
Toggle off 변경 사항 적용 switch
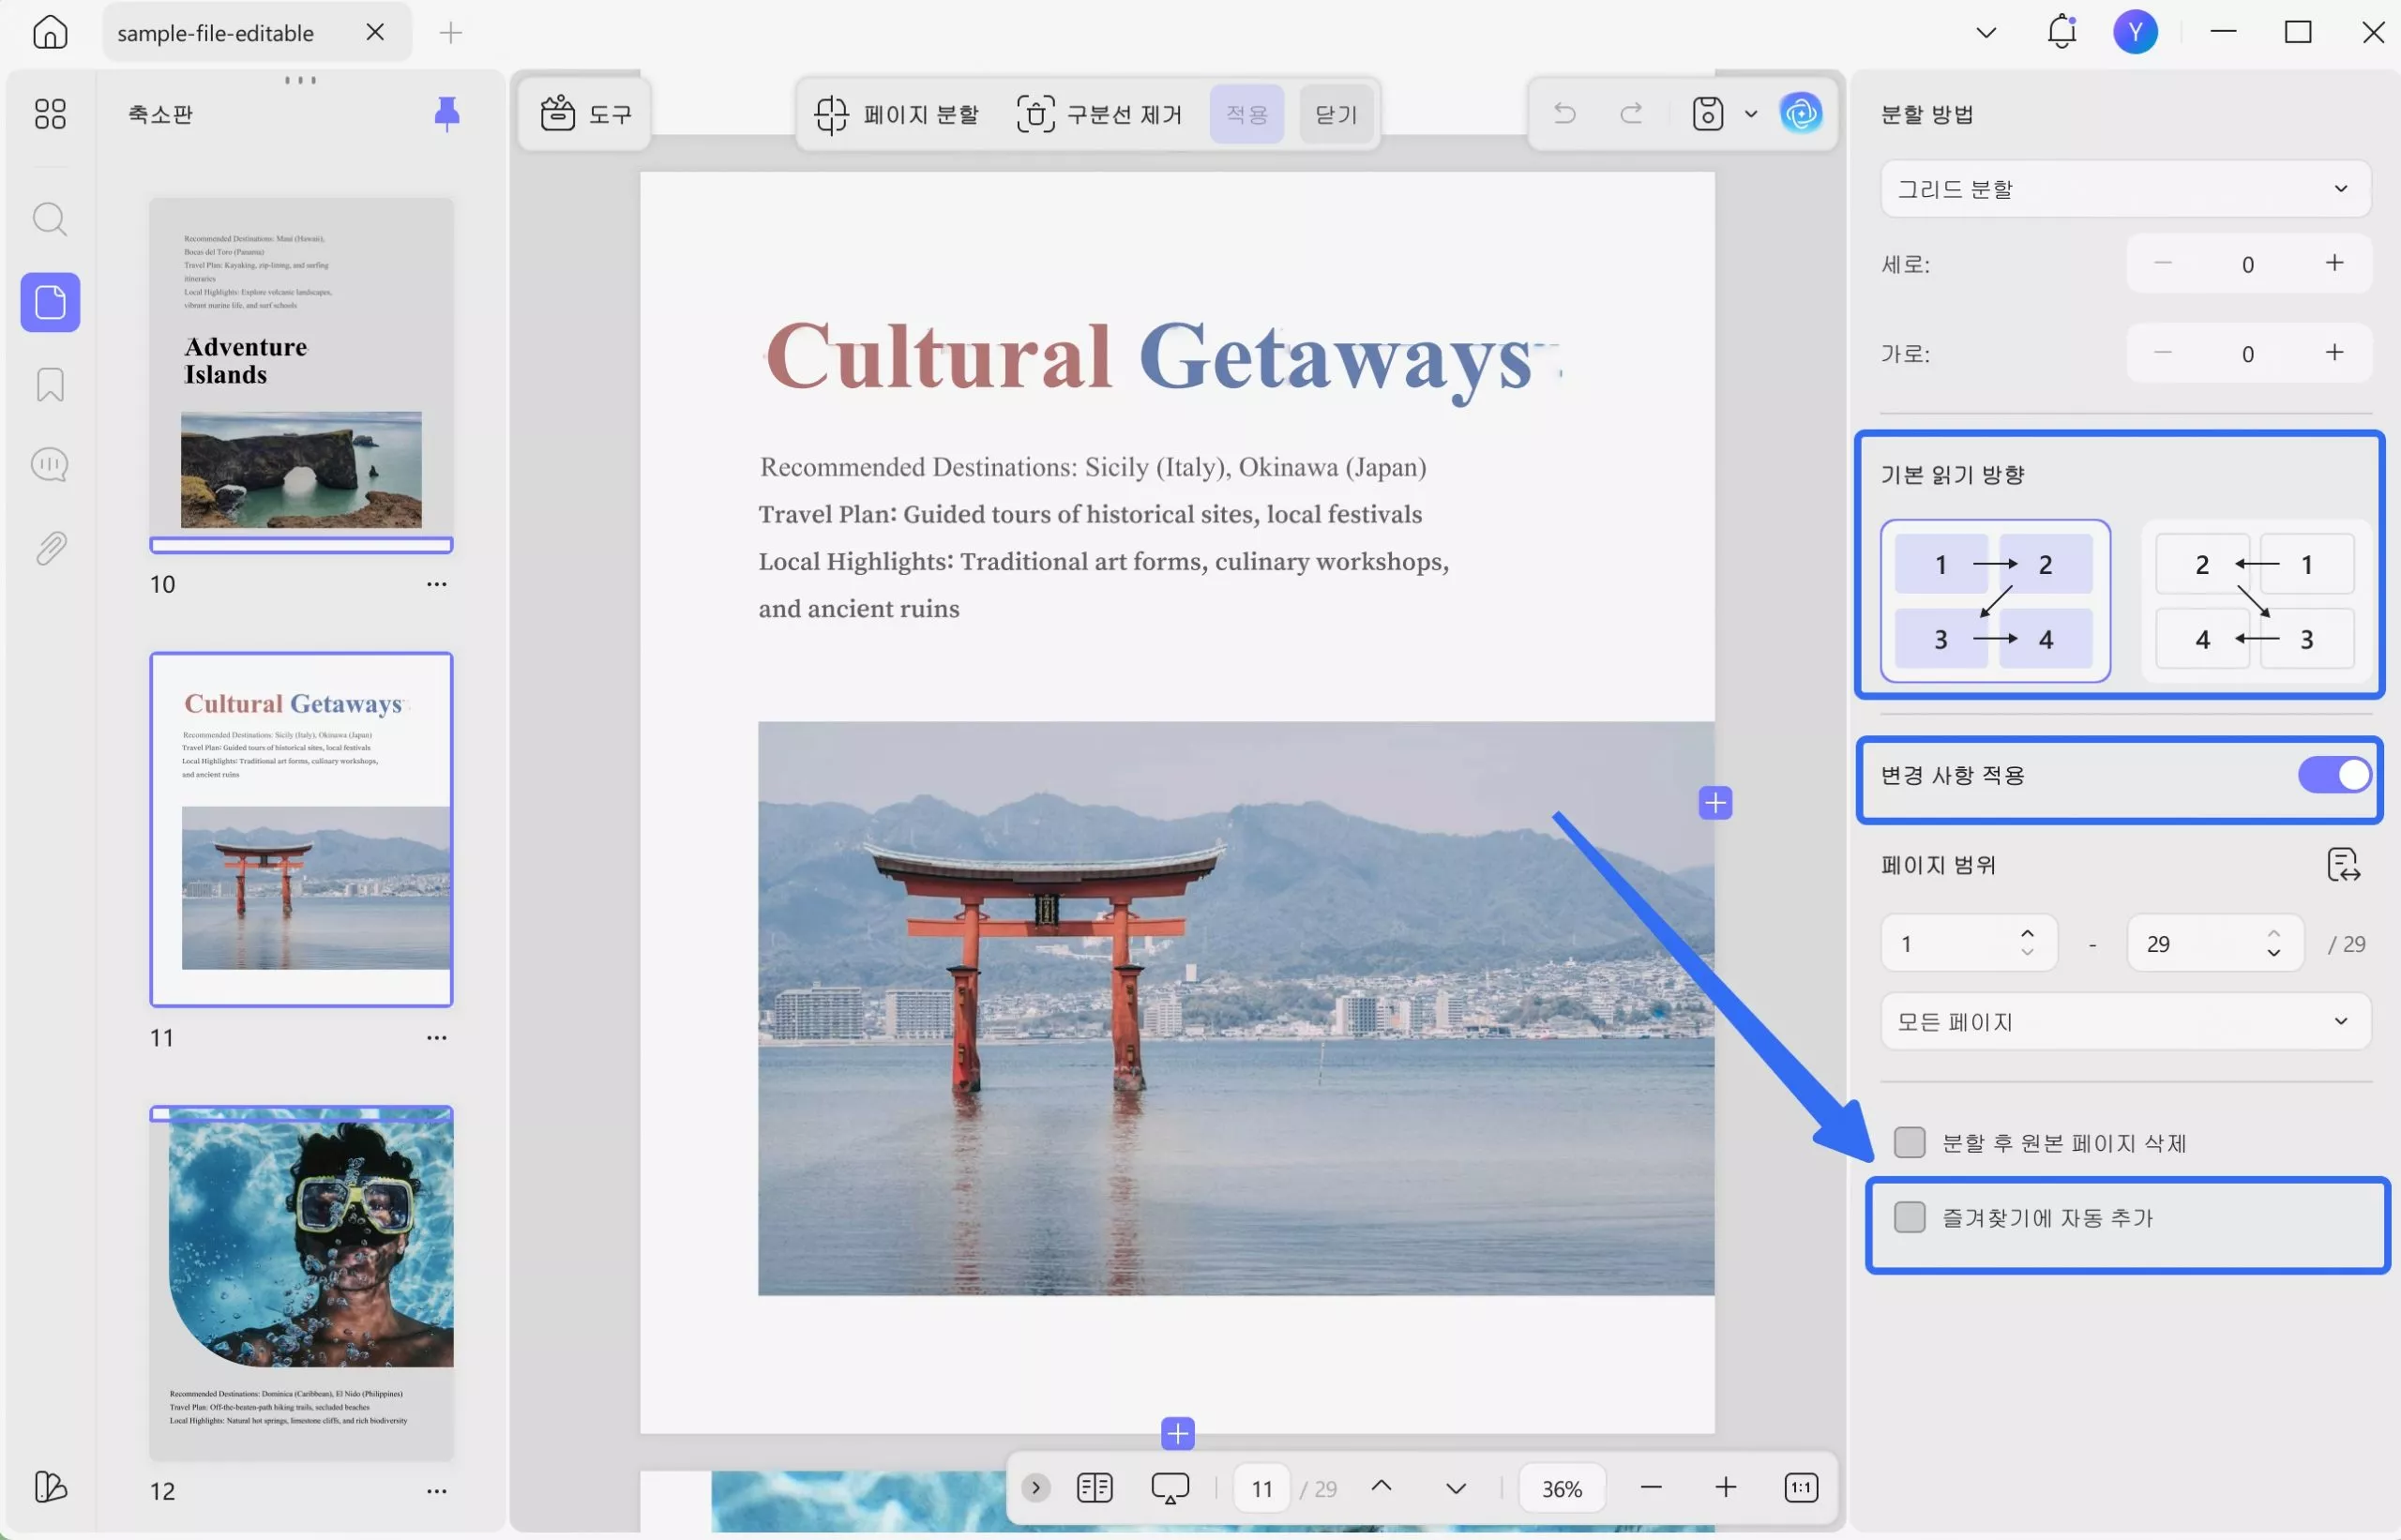point(2333,775)
